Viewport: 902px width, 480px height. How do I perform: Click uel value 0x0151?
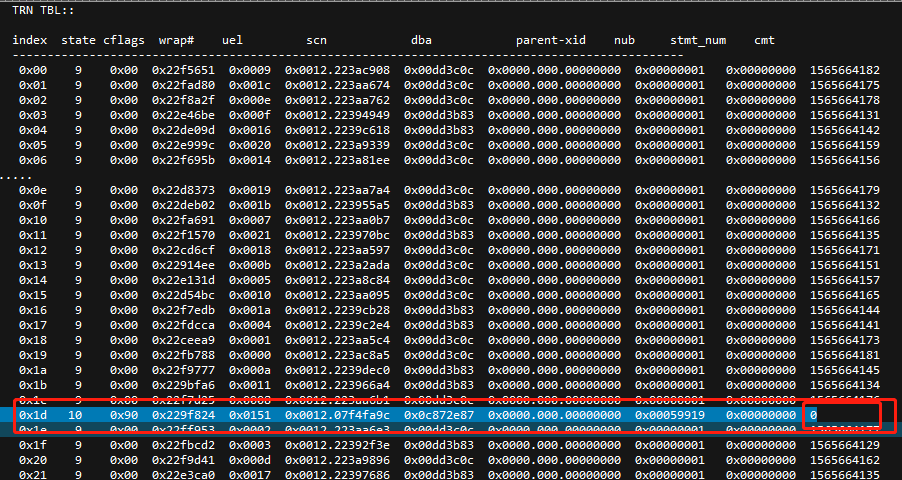250,415
